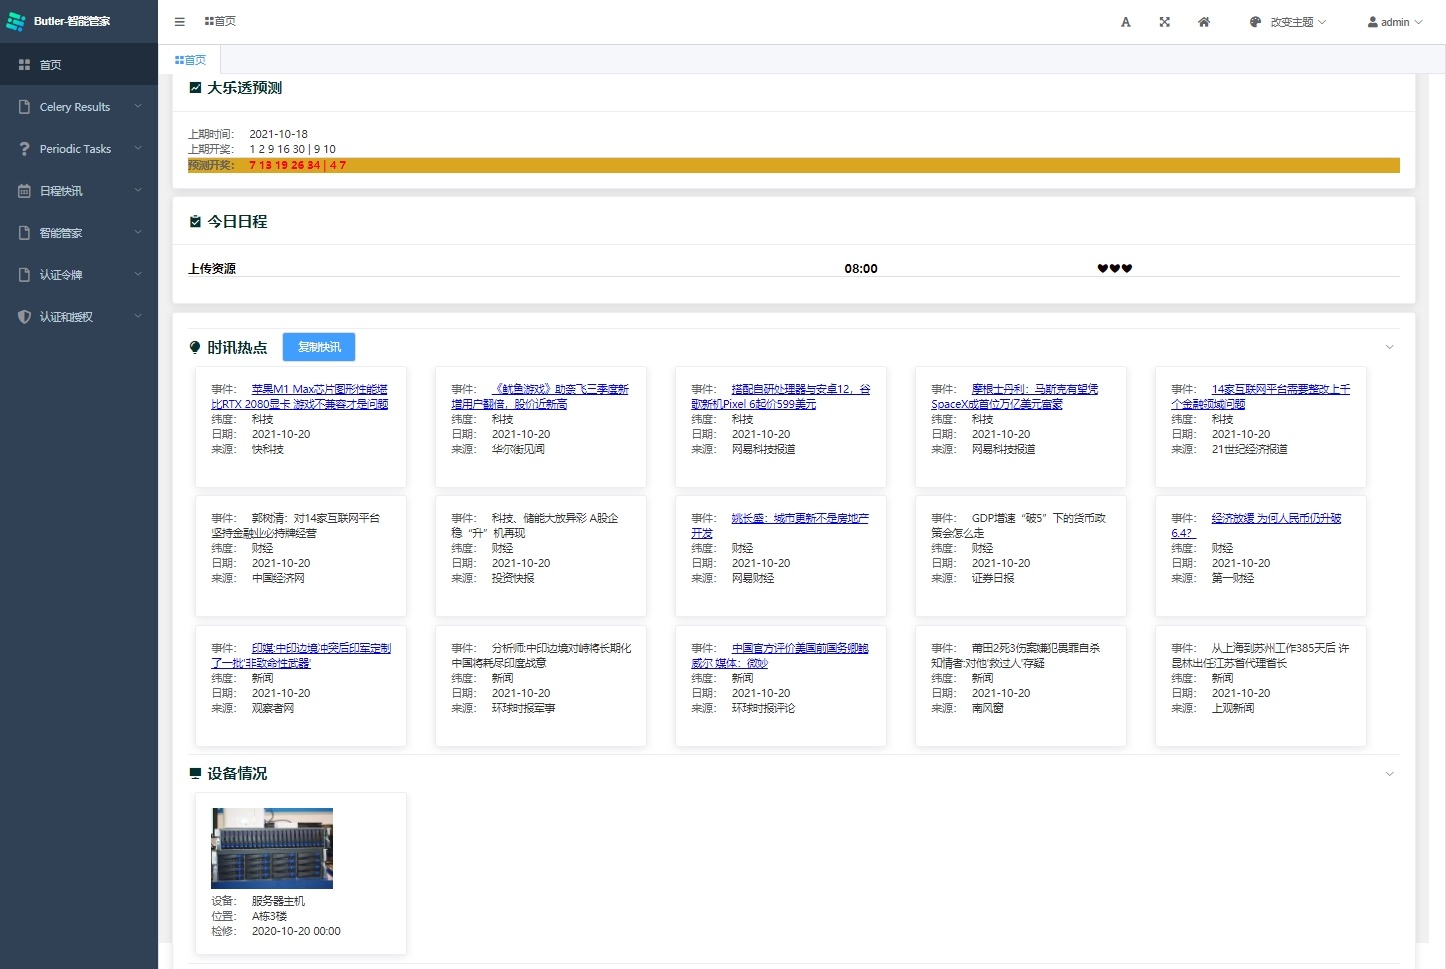Expand the 认证和授权 sidebar menu arrow

pyautogui.click(x=138, y=317)
